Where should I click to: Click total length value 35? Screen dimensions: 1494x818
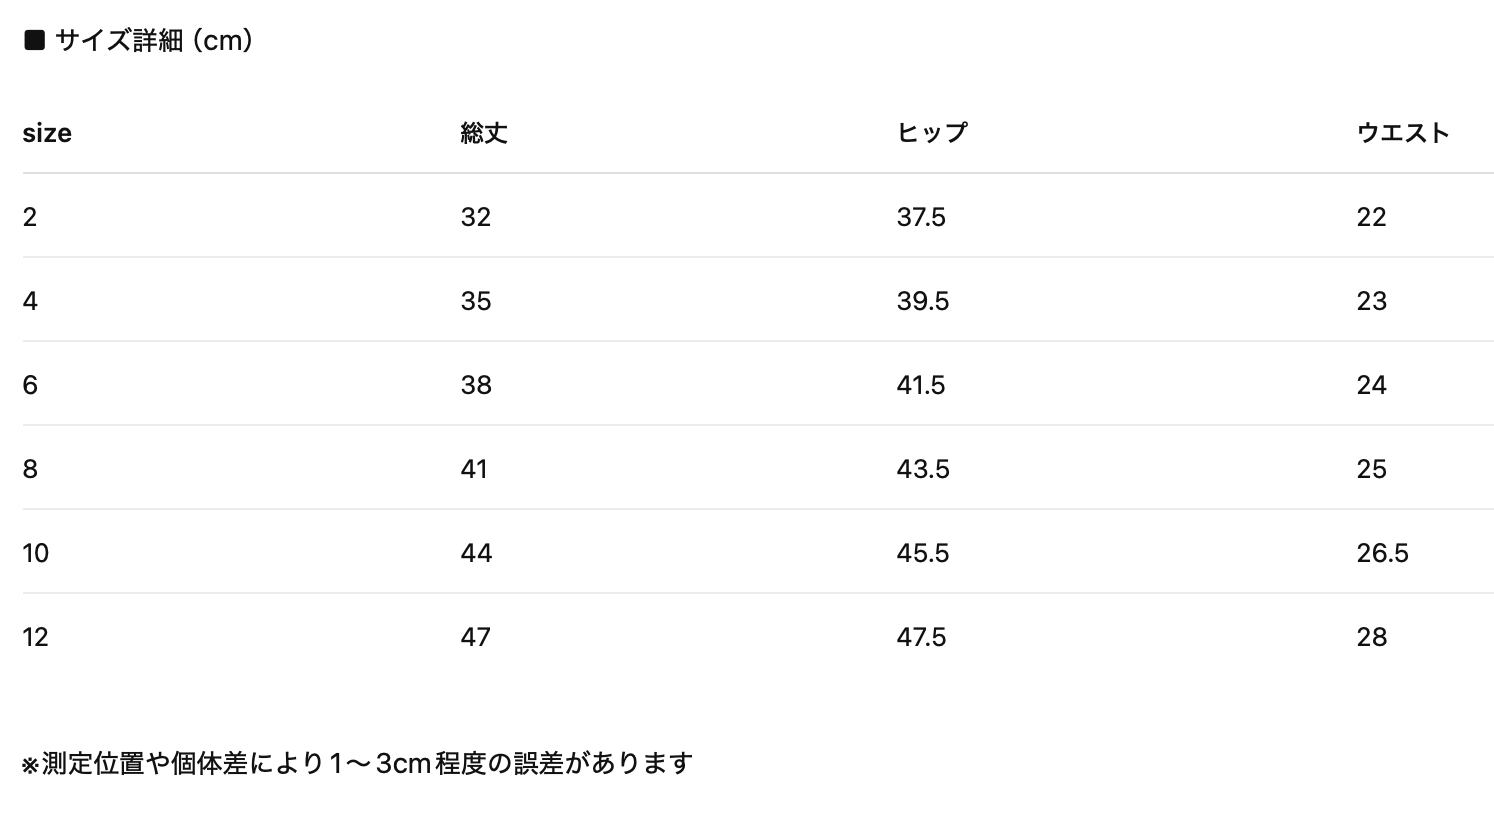[x=476, y=301]
